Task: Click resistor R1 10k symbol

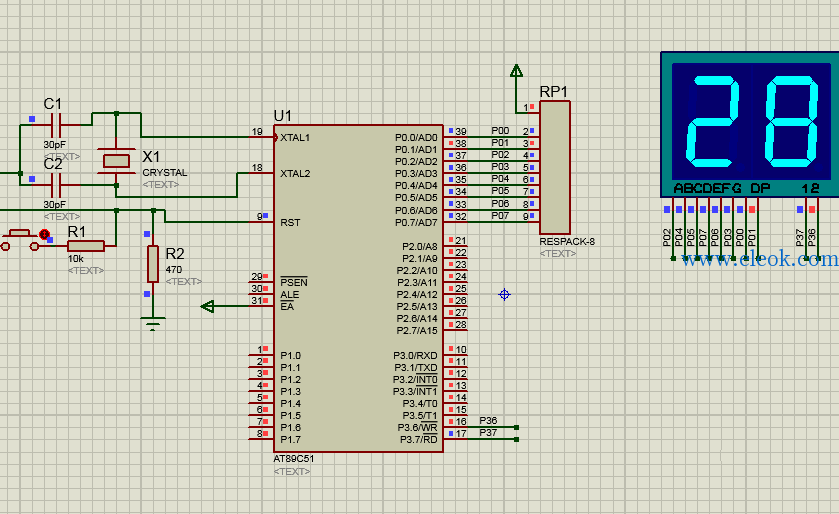Action: [86, 246]
